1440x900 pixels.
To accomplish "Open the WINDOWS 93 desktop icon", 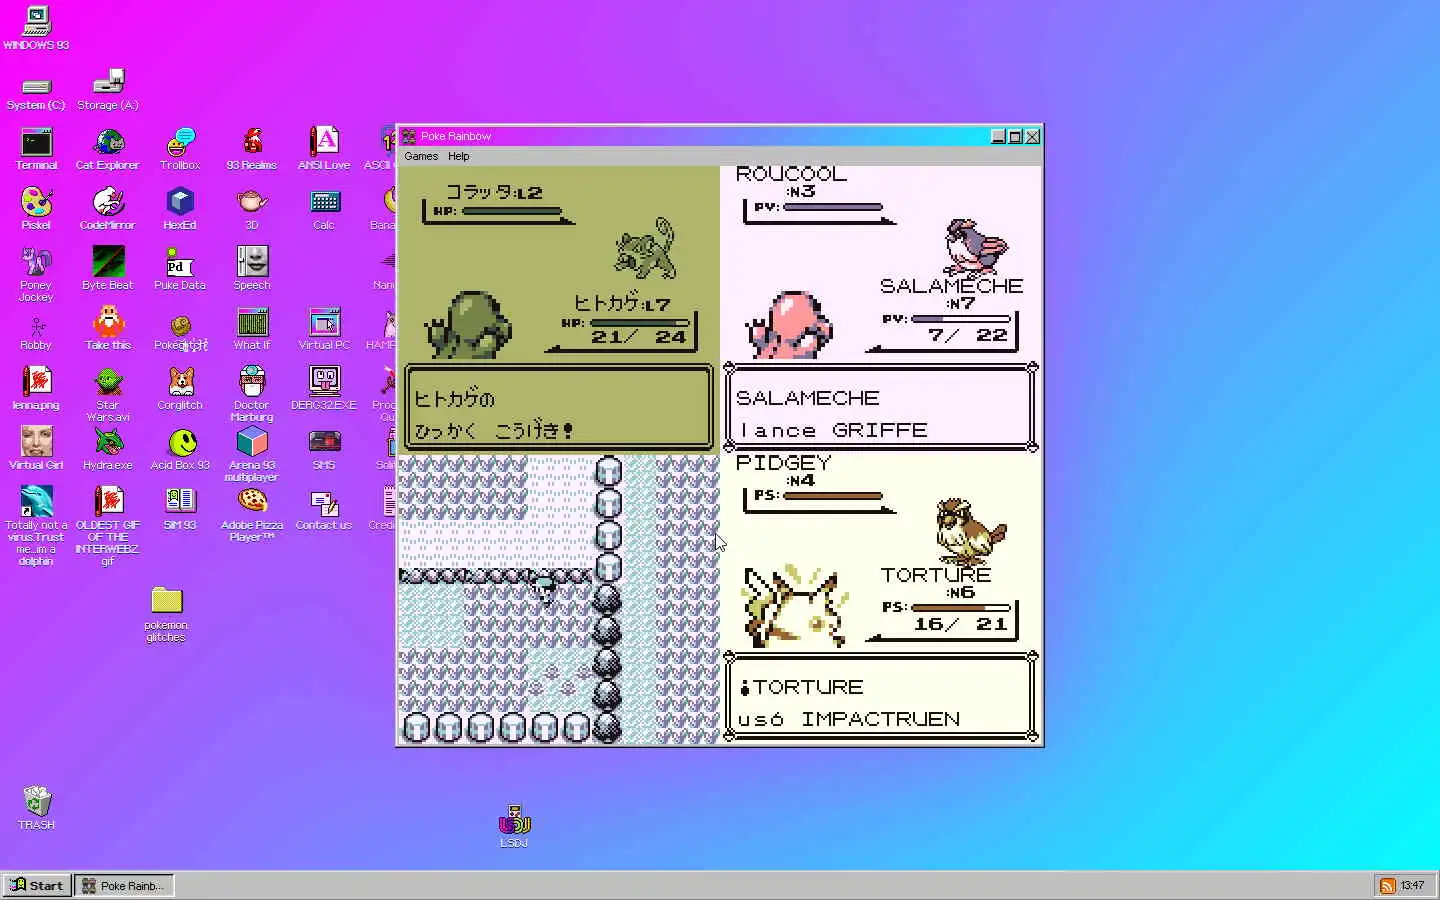I will (x=36, y=27).
